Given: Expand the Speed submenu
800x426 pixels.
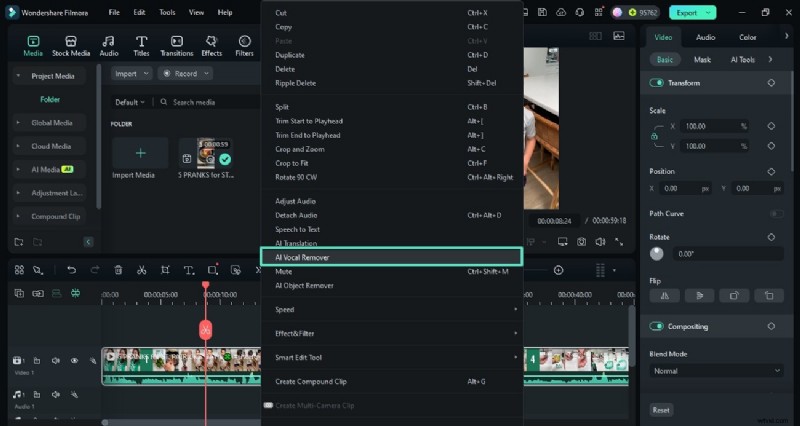Looking at the screenshot, I should 392,309.
